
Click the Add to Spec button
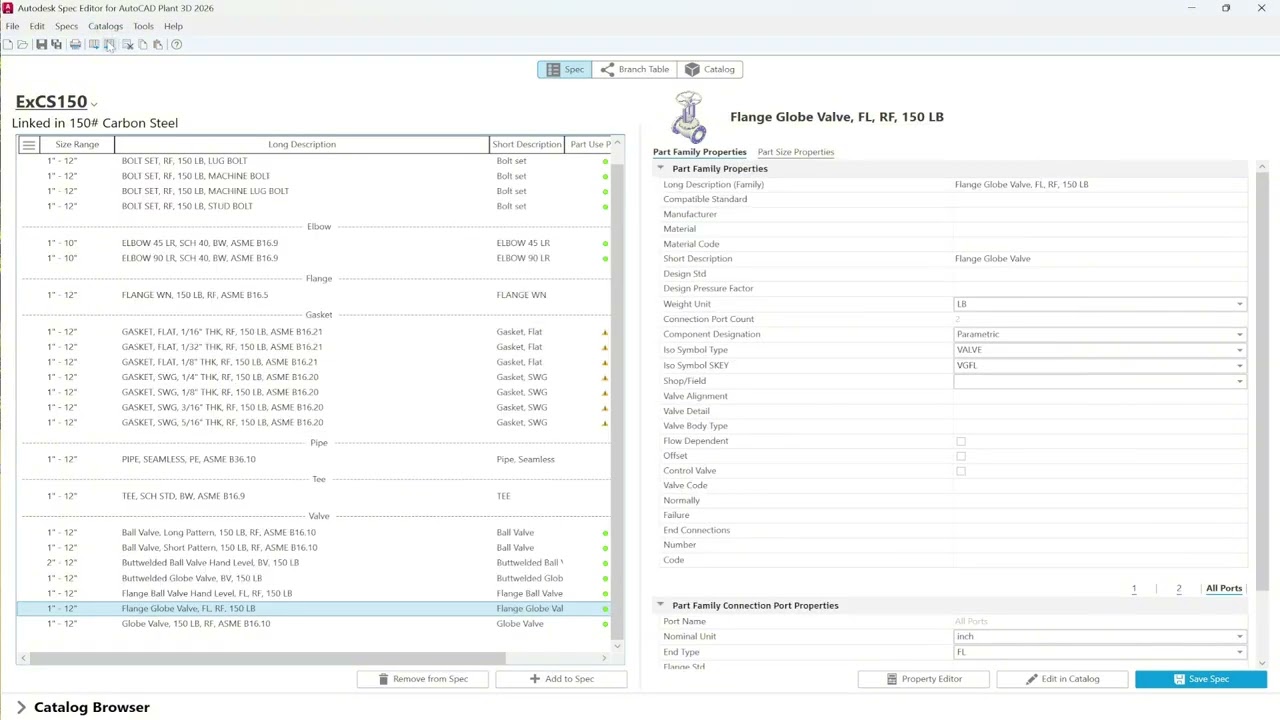(x=561, y=679)
